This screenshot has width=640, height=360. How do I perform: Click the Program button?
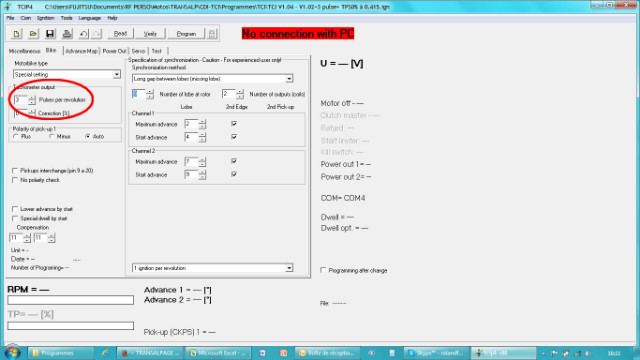pyautogui.click(x=186, y=34)
